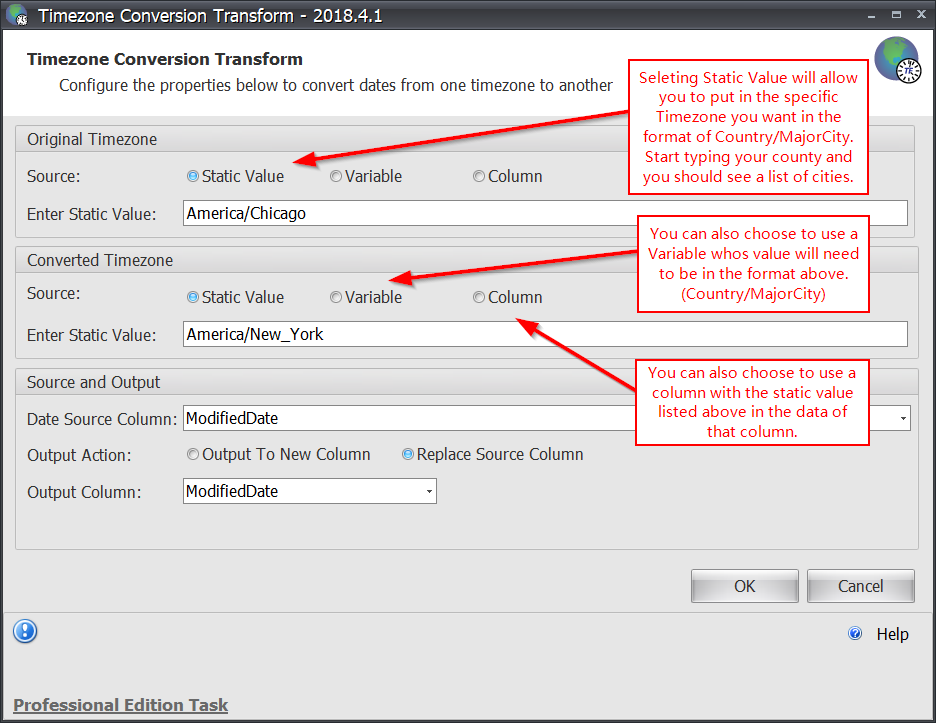The height and width of the screenshot is (723, 936).
Task: Click the Cancel button
Action: coord(860,585)
